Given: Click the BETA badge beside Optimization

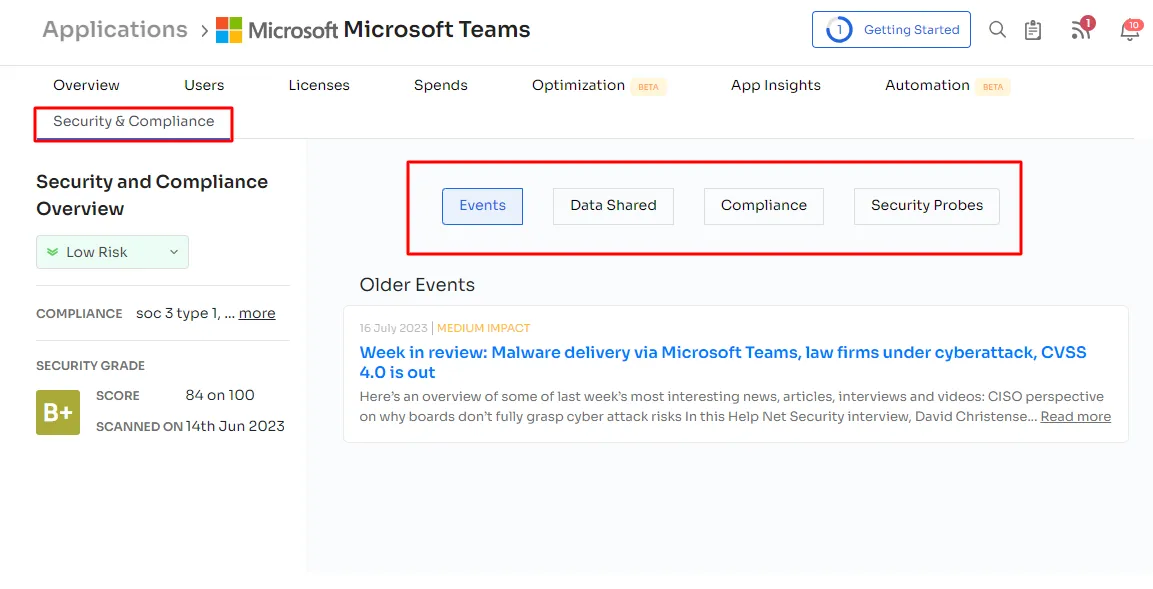Looking at the screenshot, I should tap(648, 87).
